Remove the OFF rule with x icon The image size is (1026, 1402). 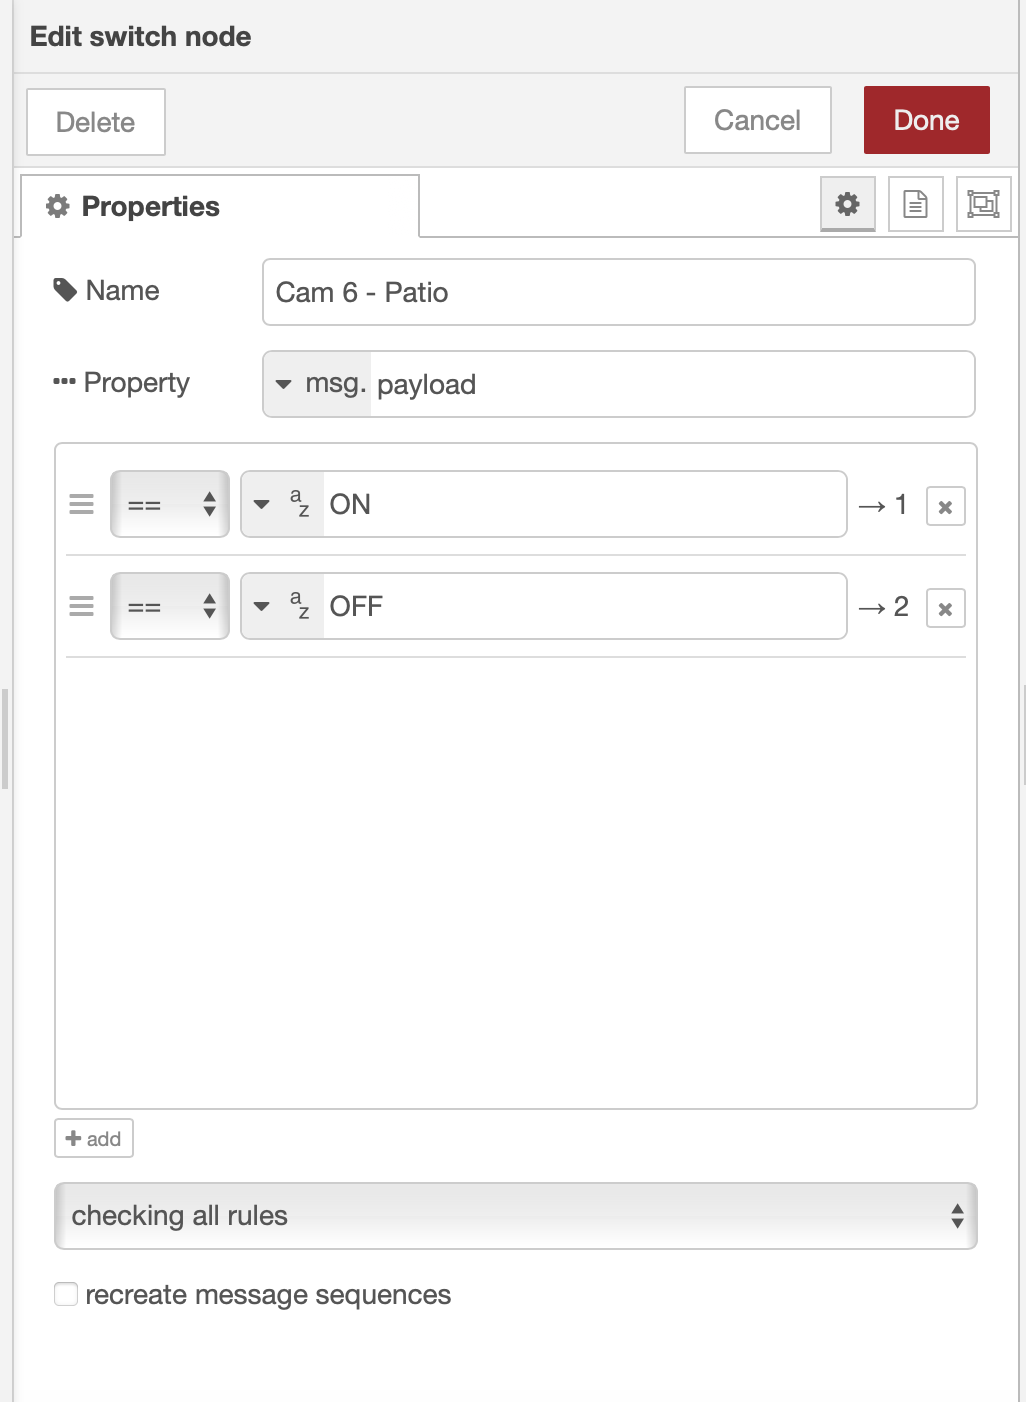945,609
